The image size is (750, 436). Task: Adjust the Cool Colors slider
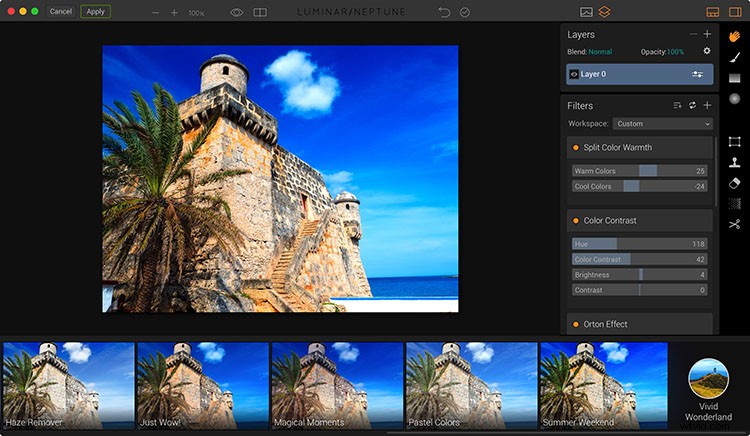click(x=640, y=186)
